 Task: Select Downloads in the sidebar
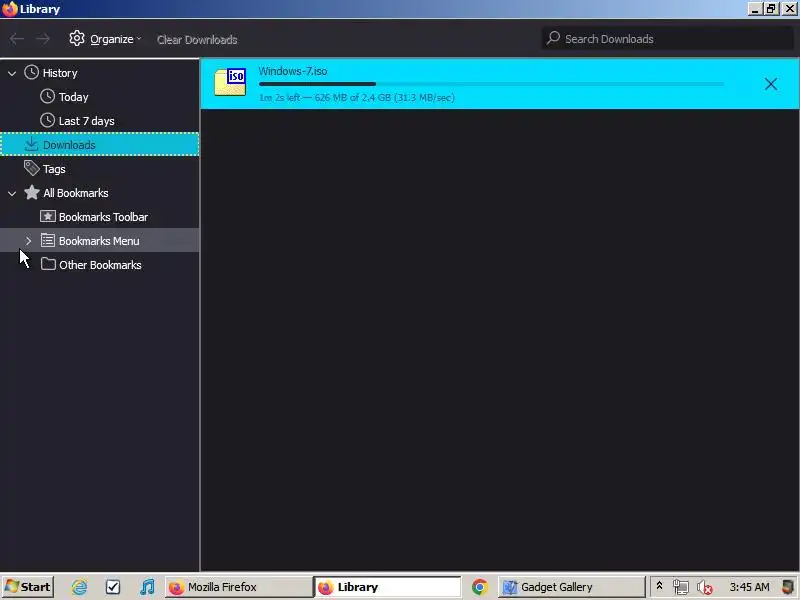point(99,145)
